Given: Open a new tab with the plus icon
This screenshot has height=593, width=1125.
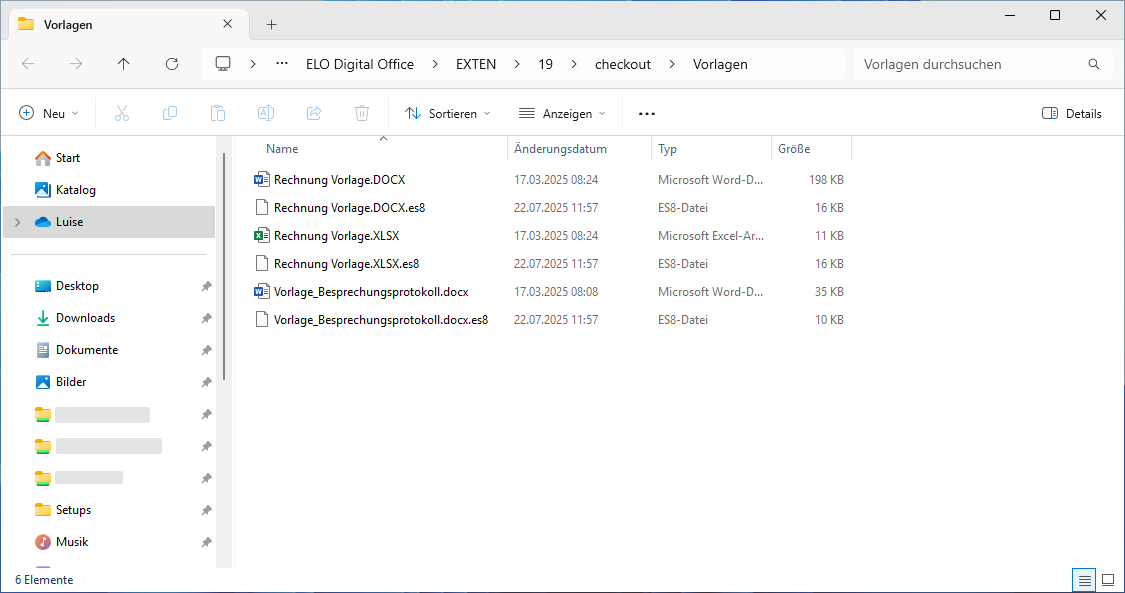Looking at the screenshot, I should (x=271, y=24).
